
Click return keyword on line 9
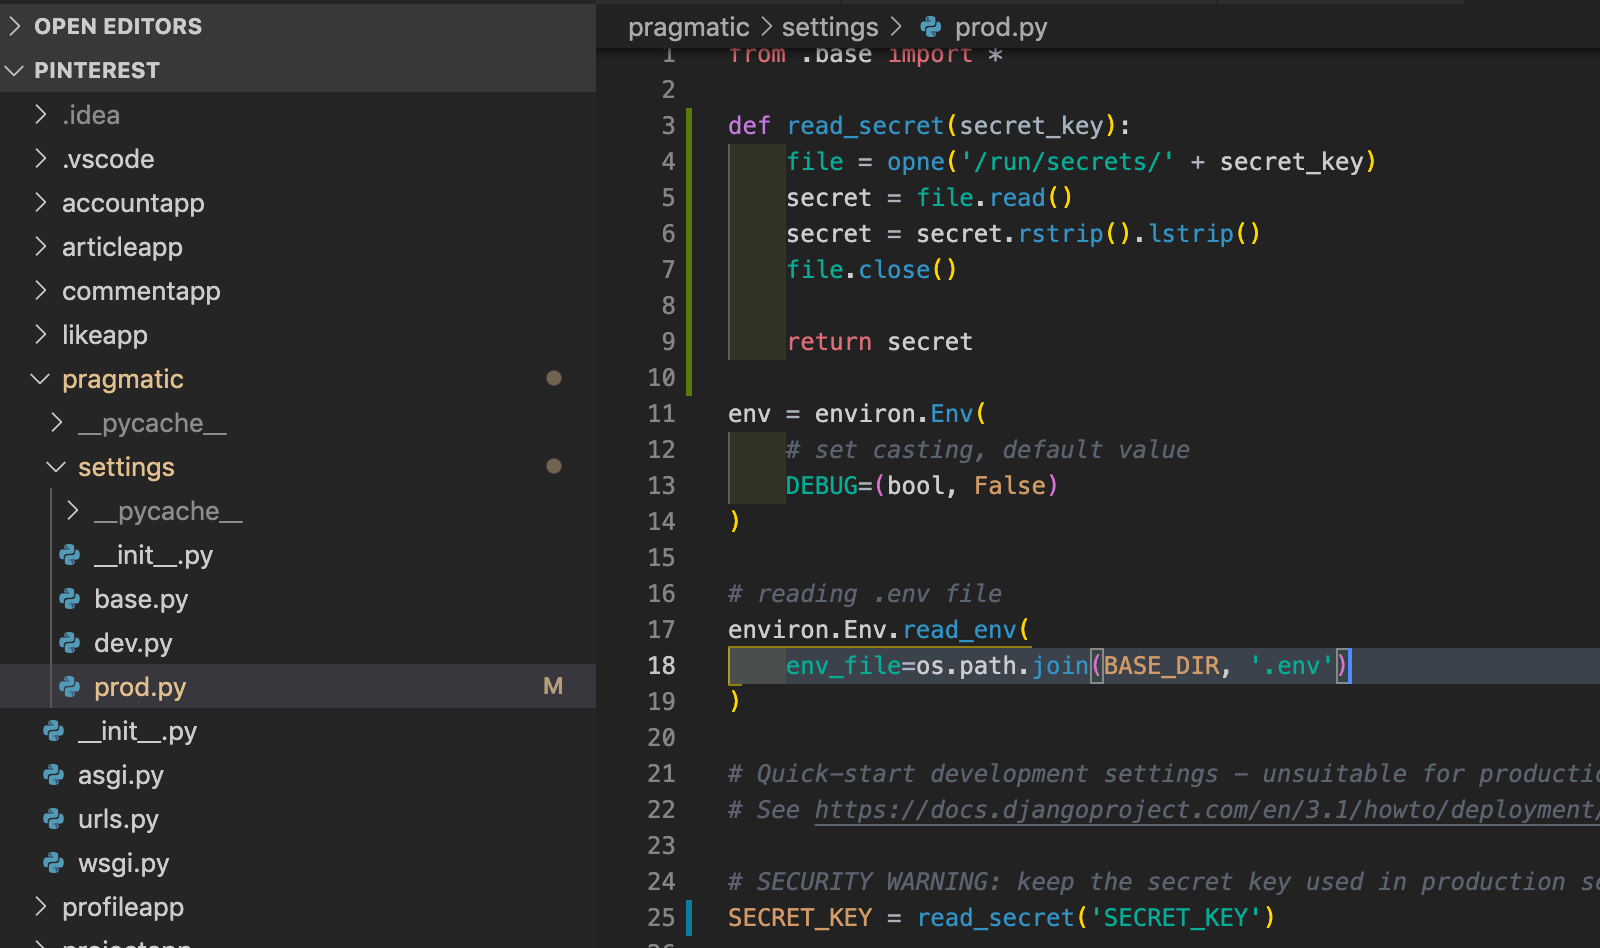pos(829,342)
